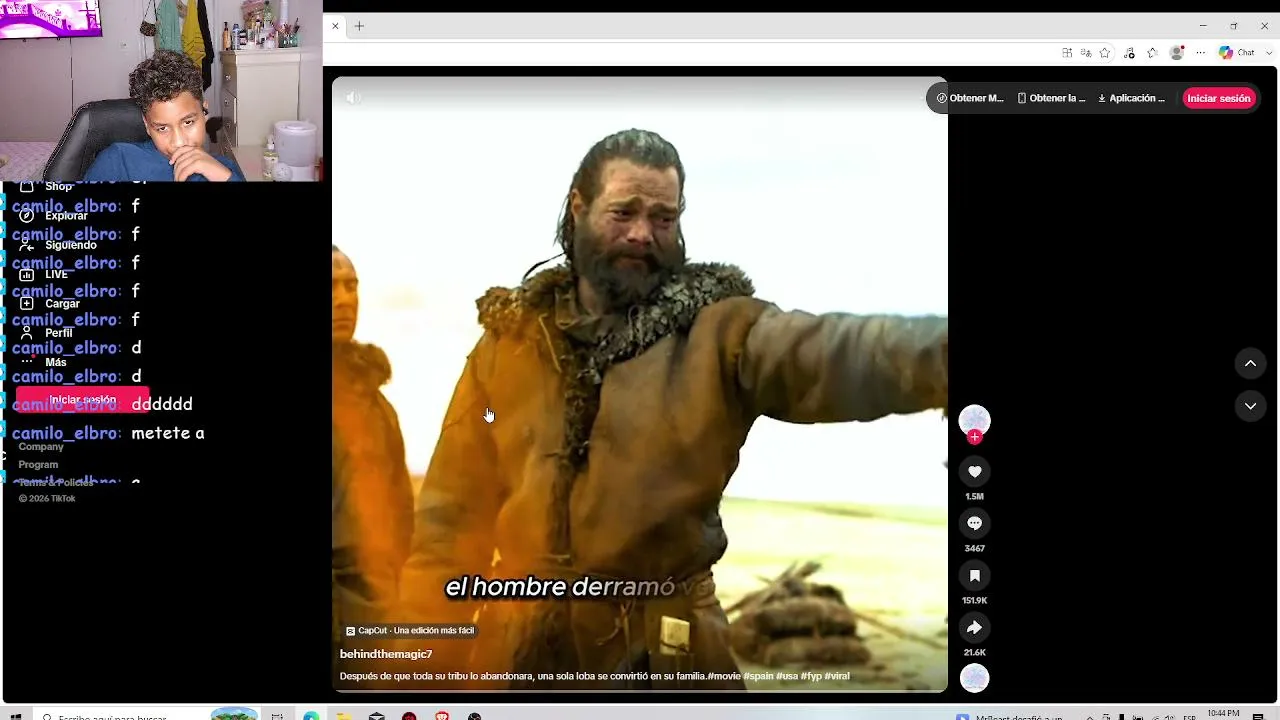Click the #movie hashtag
1280x720 pixels.
(724, 677)
